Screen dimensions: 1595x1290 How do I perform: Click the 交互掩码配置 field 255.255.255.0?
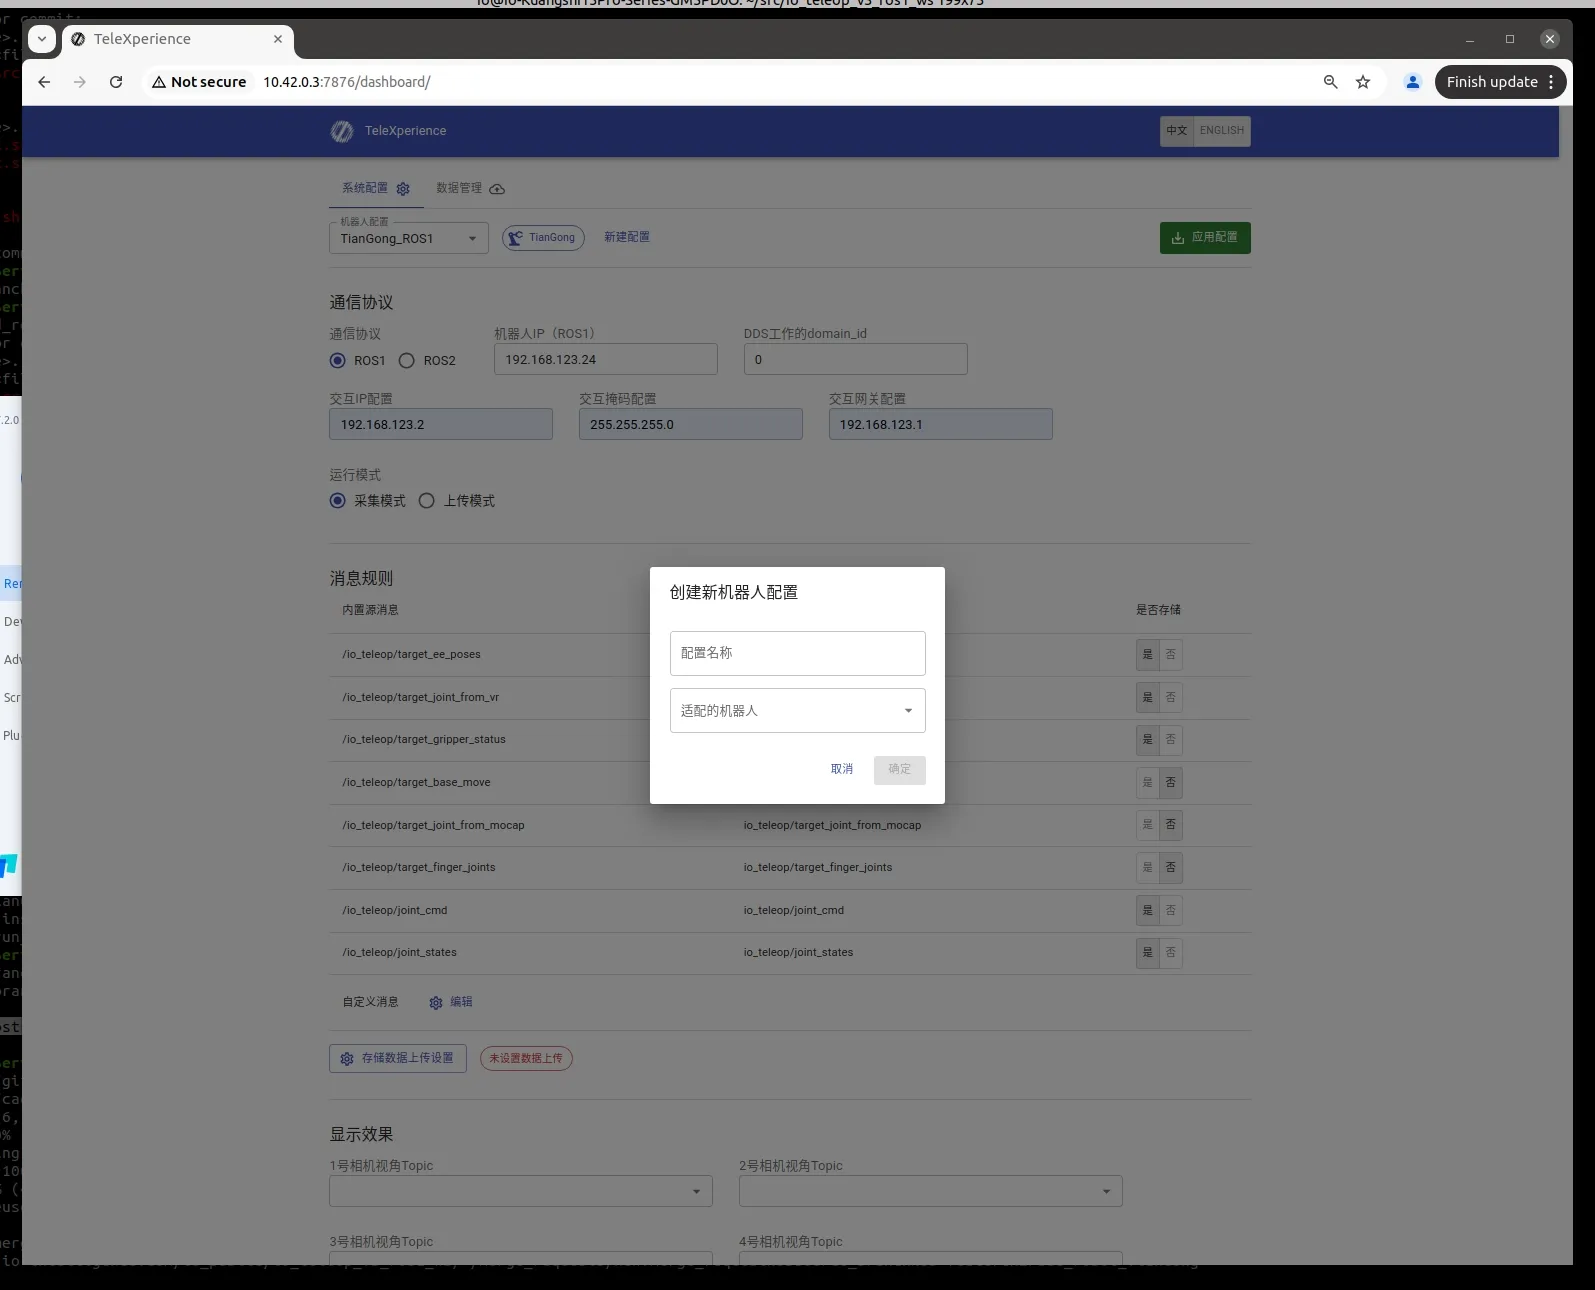click(x=691, y=425)
